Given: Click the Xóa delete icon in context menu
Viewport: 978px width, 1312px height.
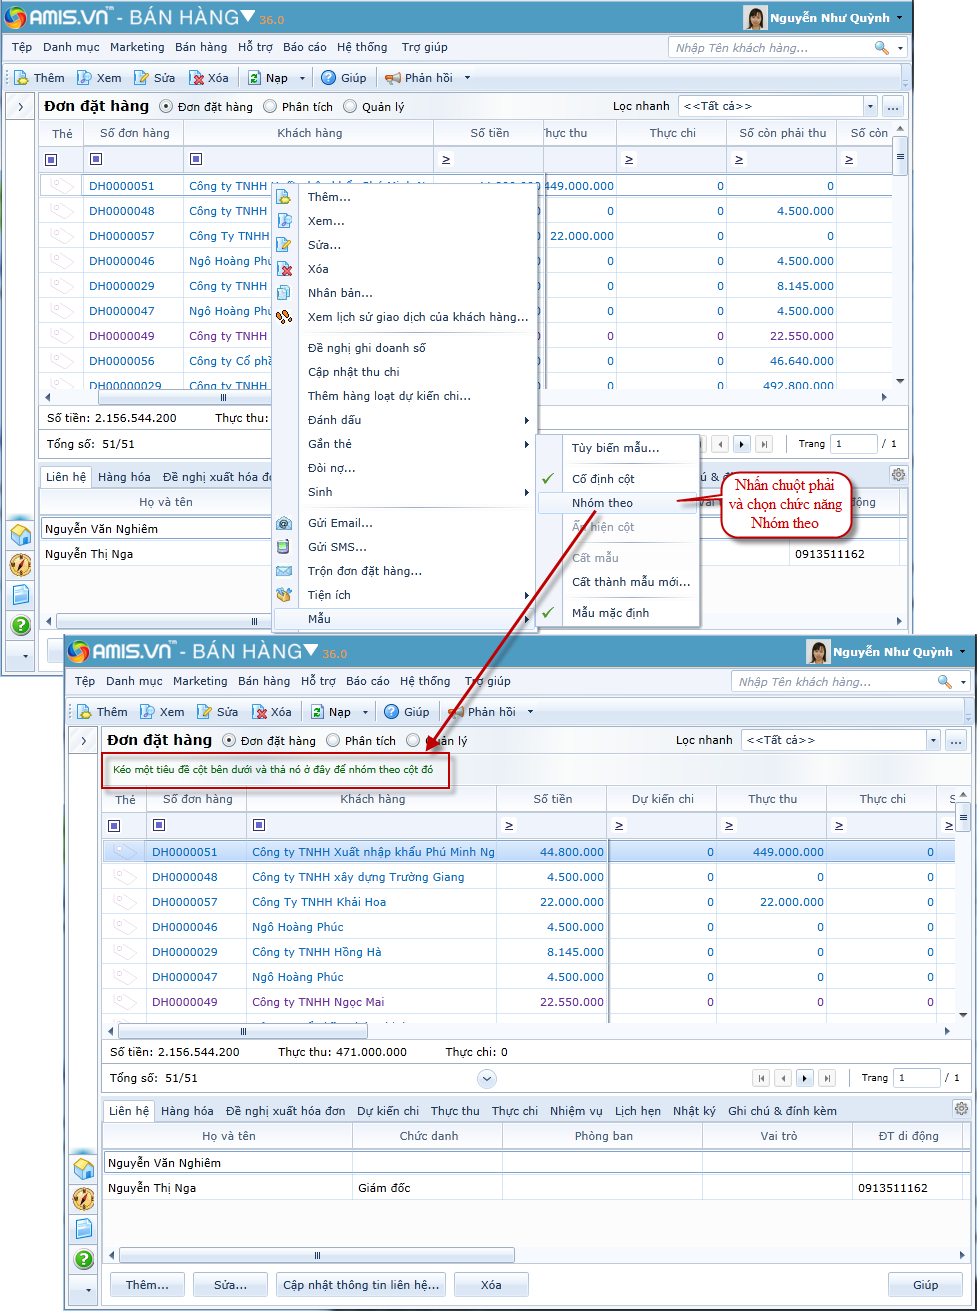Looking at the screenshot, I should (x=284, y=269).
